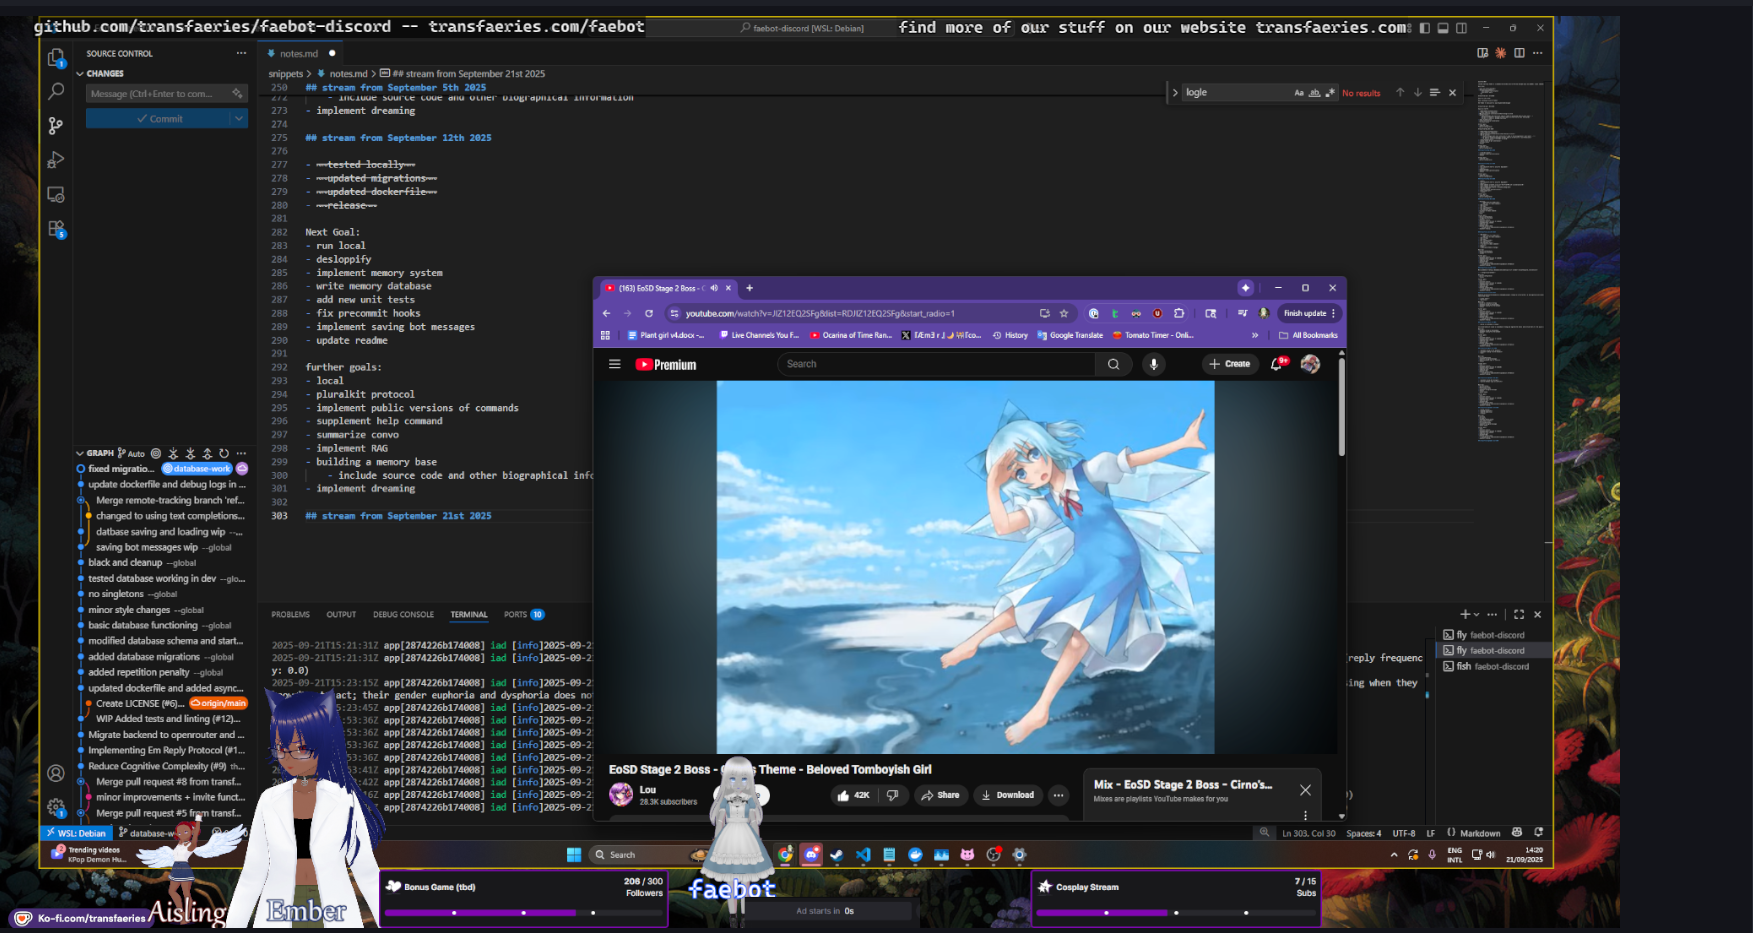Click the YouTube Create button

coord(1230,364)
